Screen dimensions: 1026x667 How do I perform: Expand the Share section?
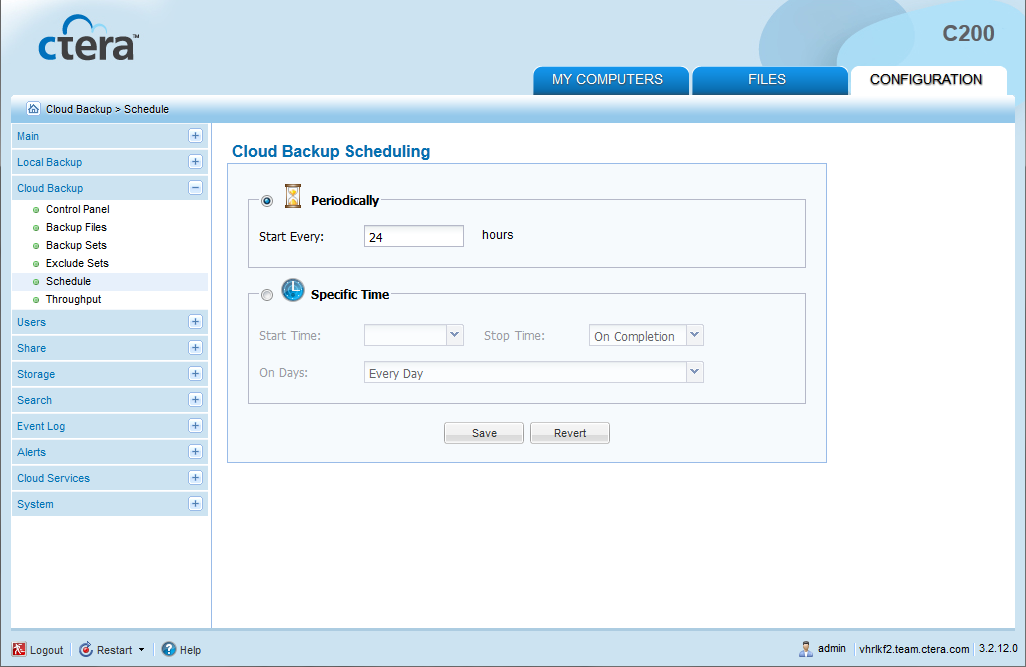pos(195,348)
